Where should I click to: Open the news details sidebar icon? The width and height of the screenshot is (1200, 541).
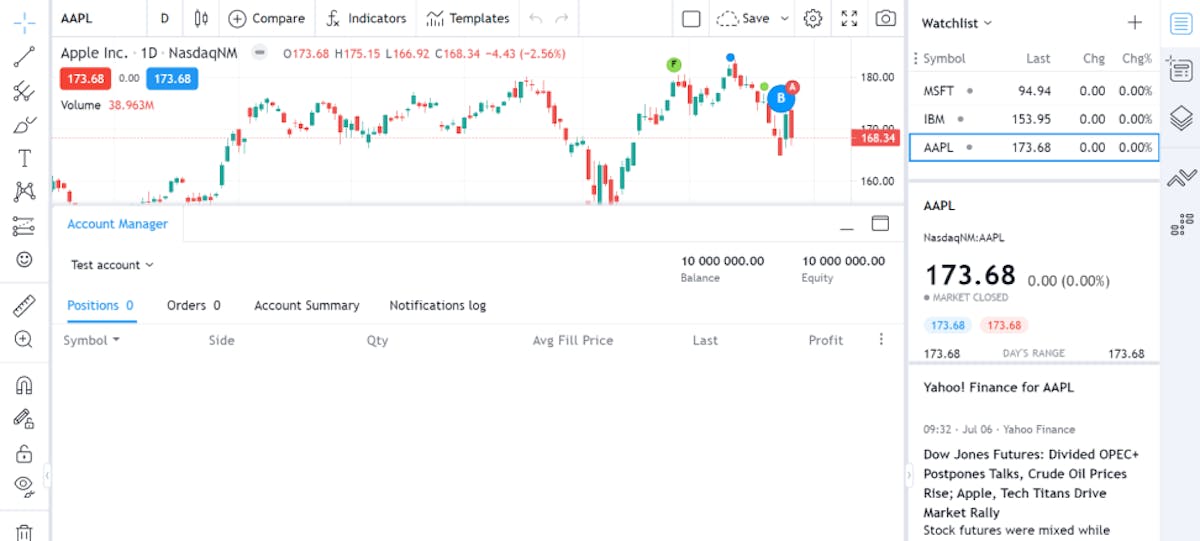1181,69
